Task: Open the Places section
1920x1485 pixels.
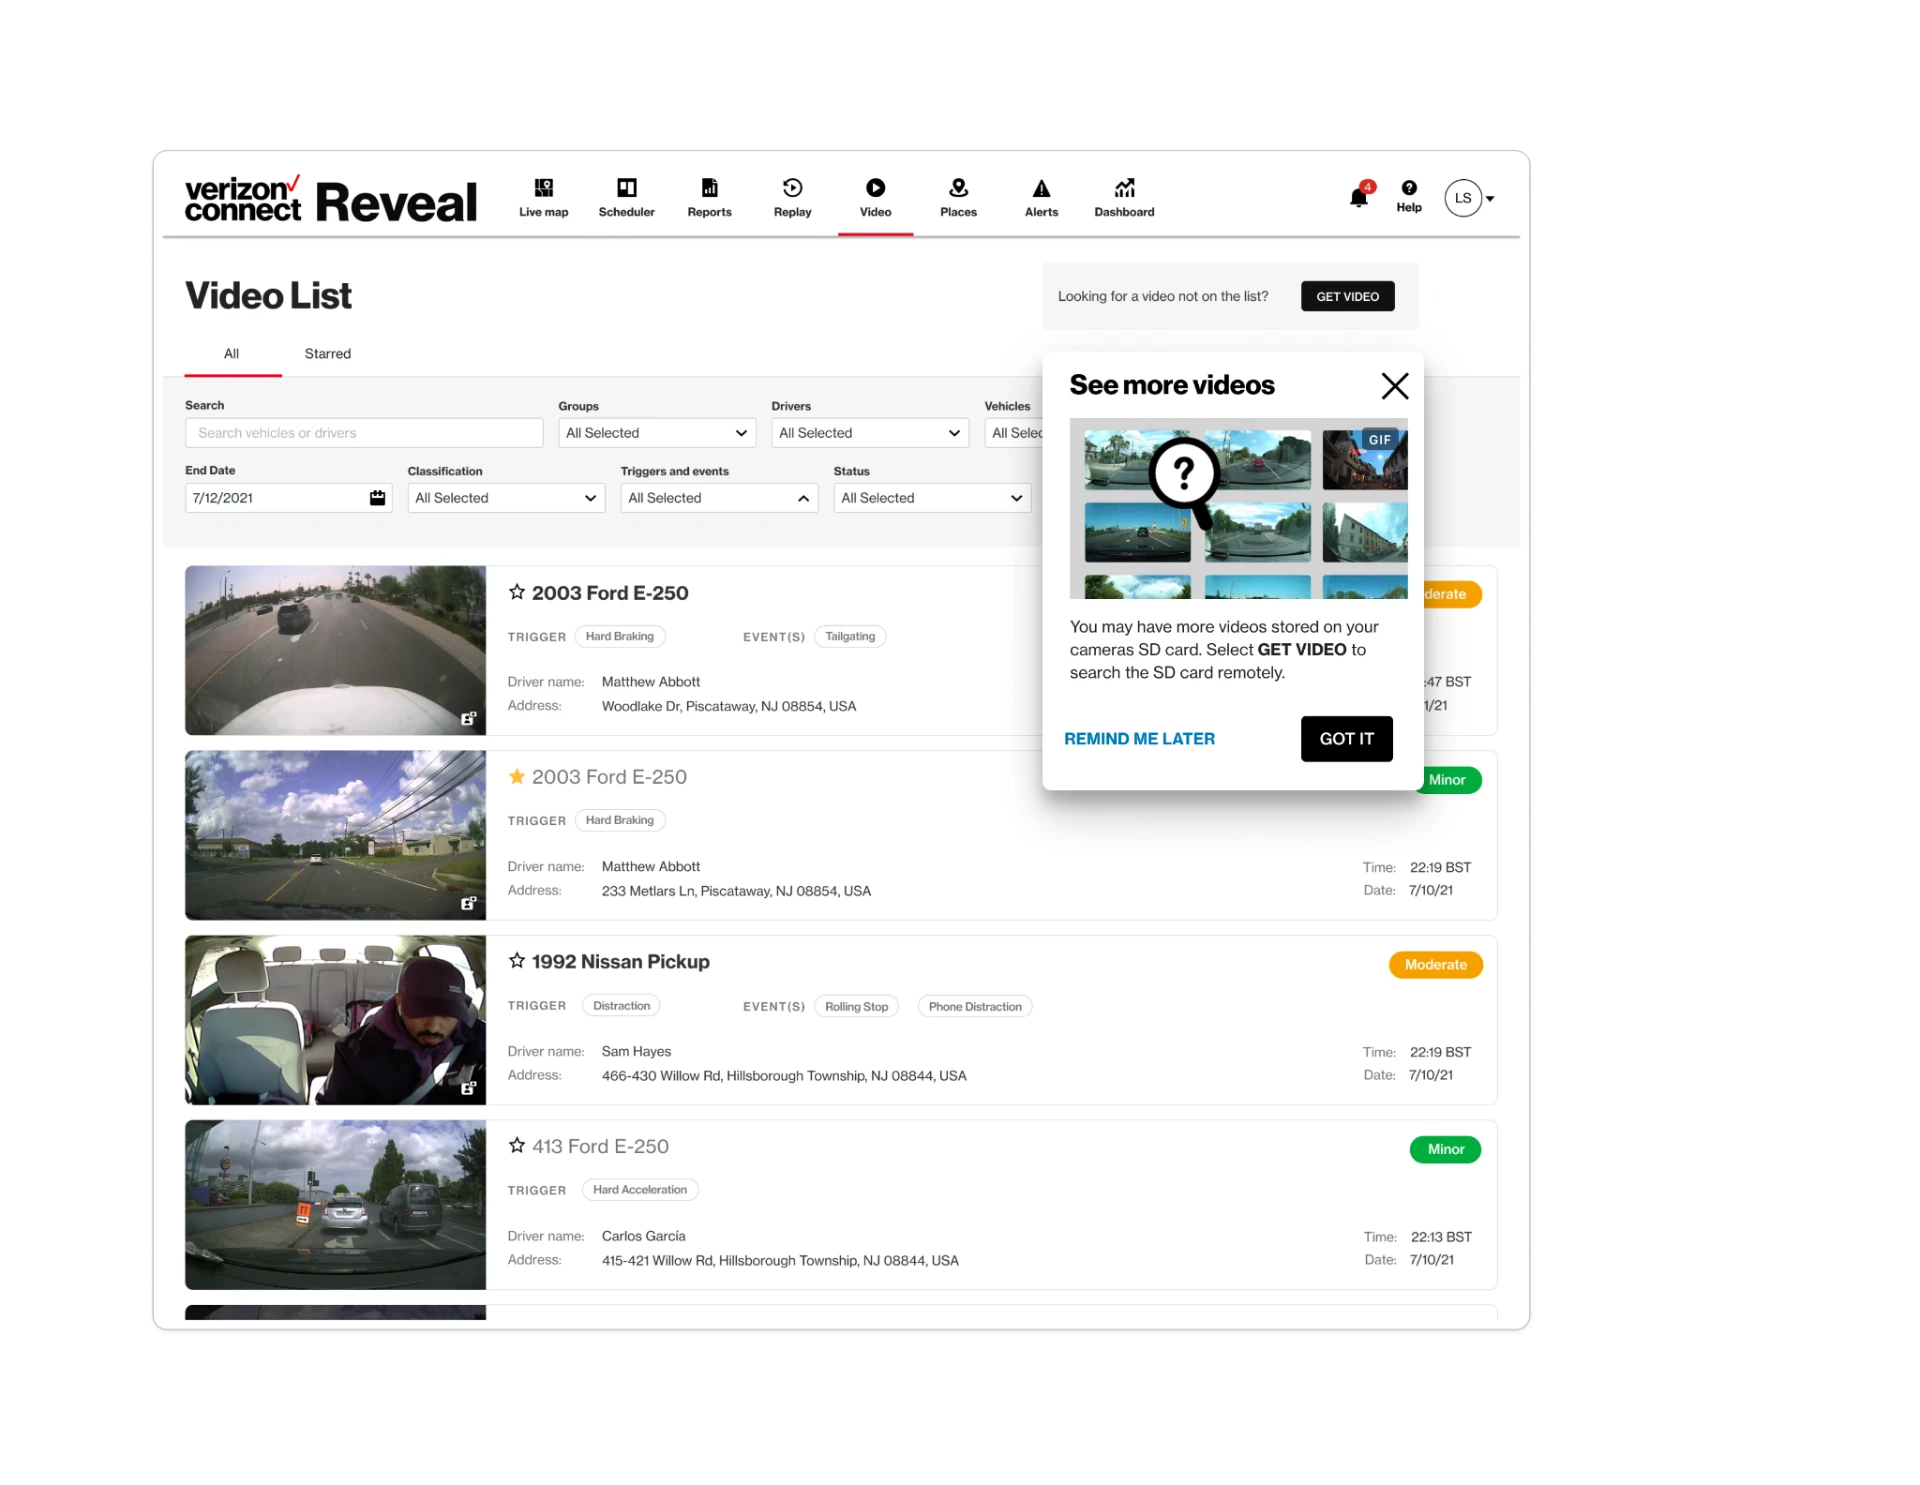Action: tap(958, 197)
